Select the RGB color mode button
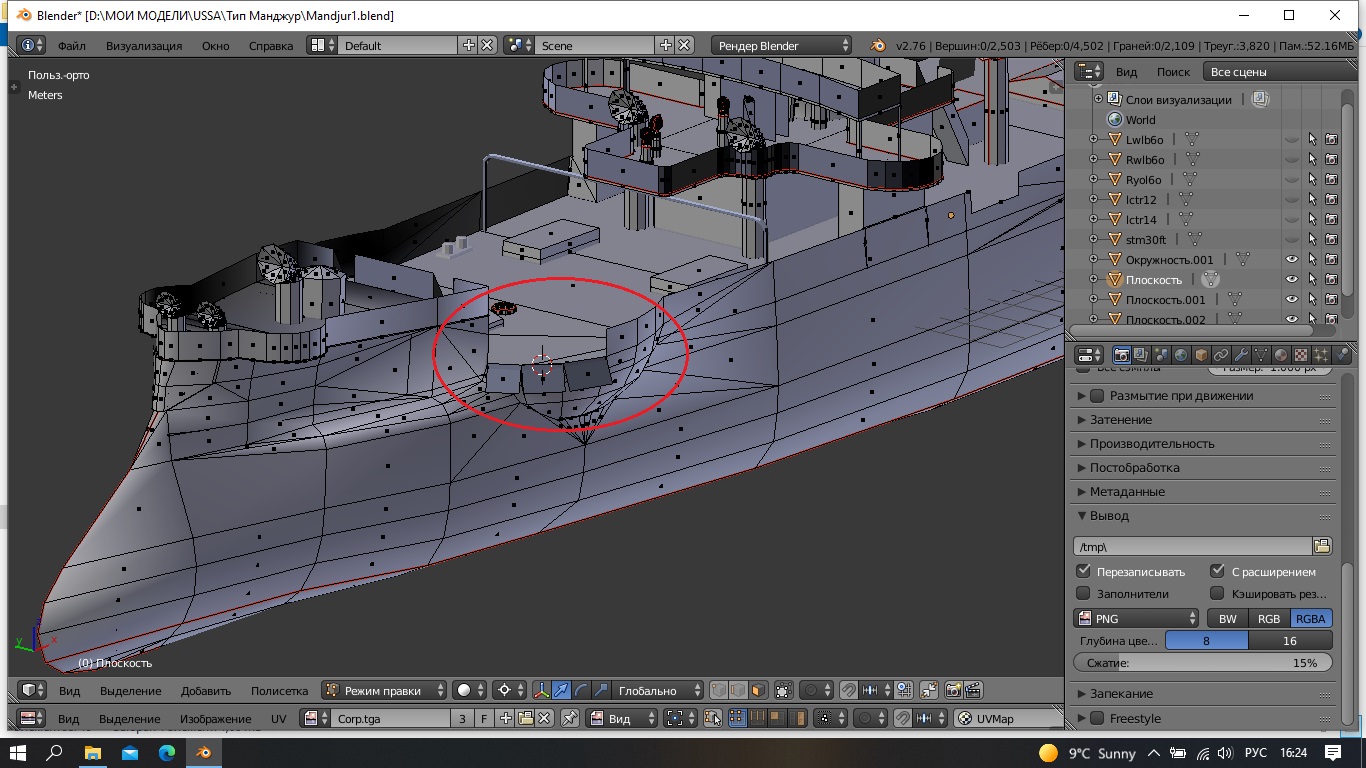The height and width of the screenshot is (768, 1366). 1268,618
